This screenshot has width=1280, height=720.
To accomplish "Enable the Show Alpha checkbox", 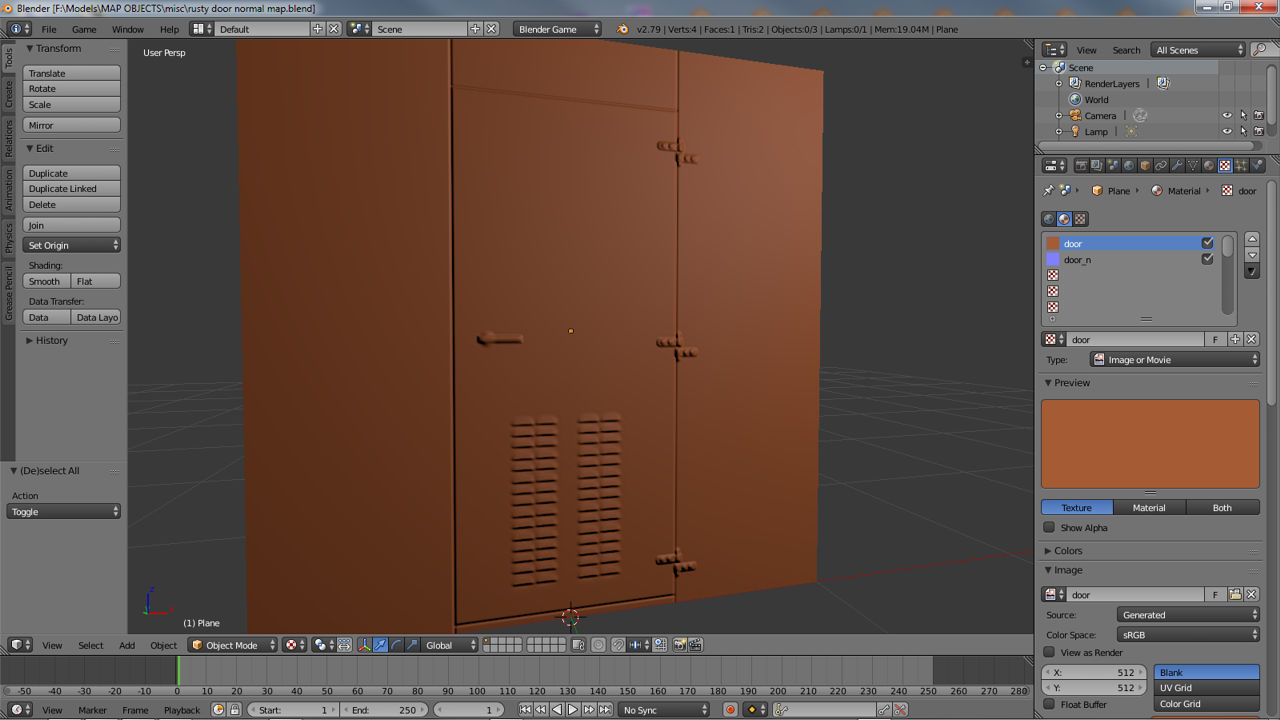I will (1048, 527).
